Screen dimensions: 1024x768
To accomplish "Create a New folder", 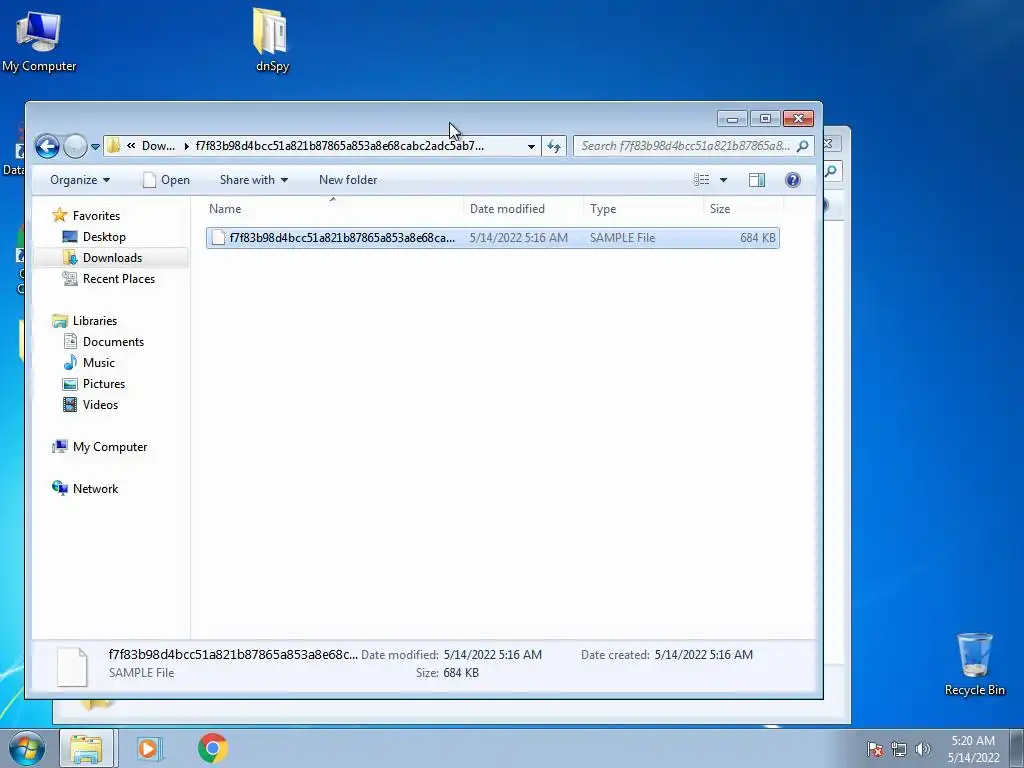I will tap(348, 180).
